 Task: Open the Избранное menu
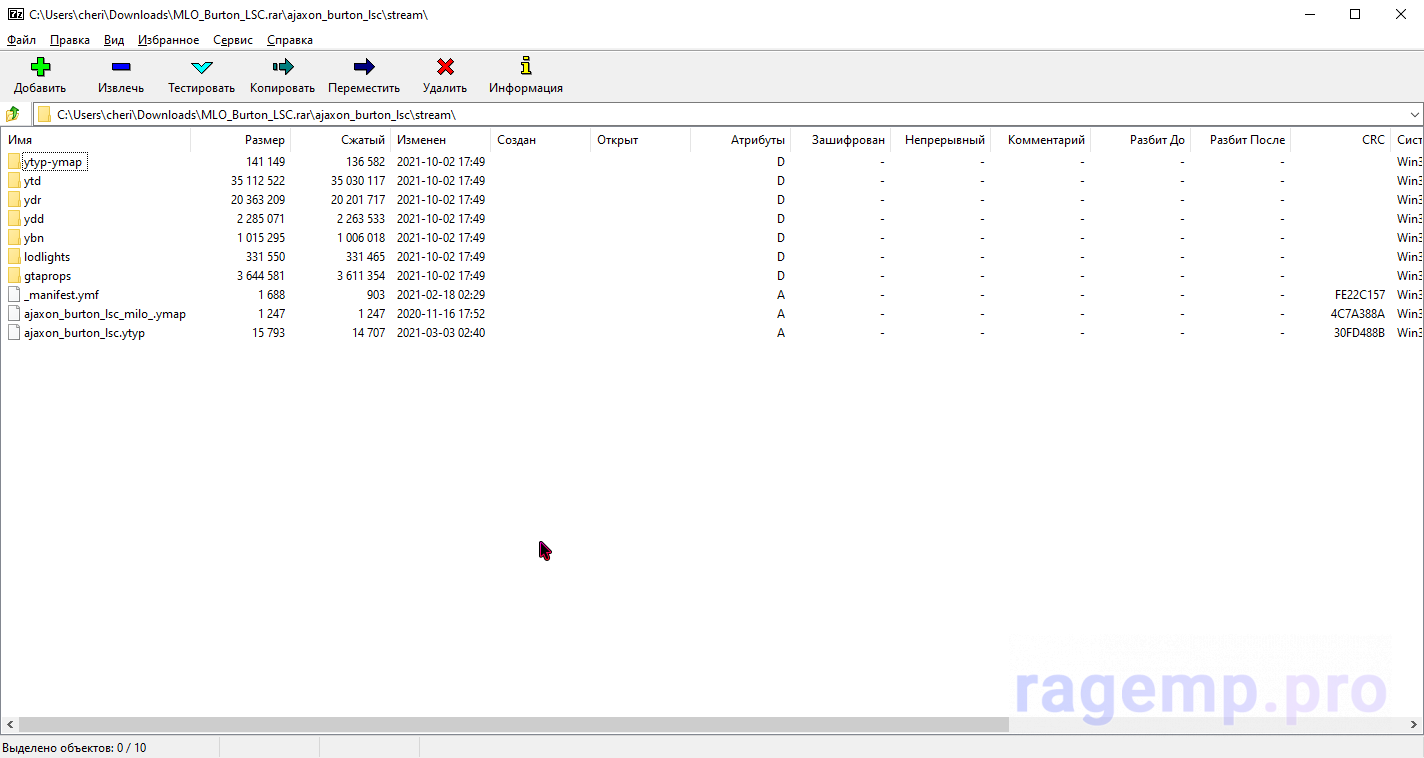click(168, 40)
